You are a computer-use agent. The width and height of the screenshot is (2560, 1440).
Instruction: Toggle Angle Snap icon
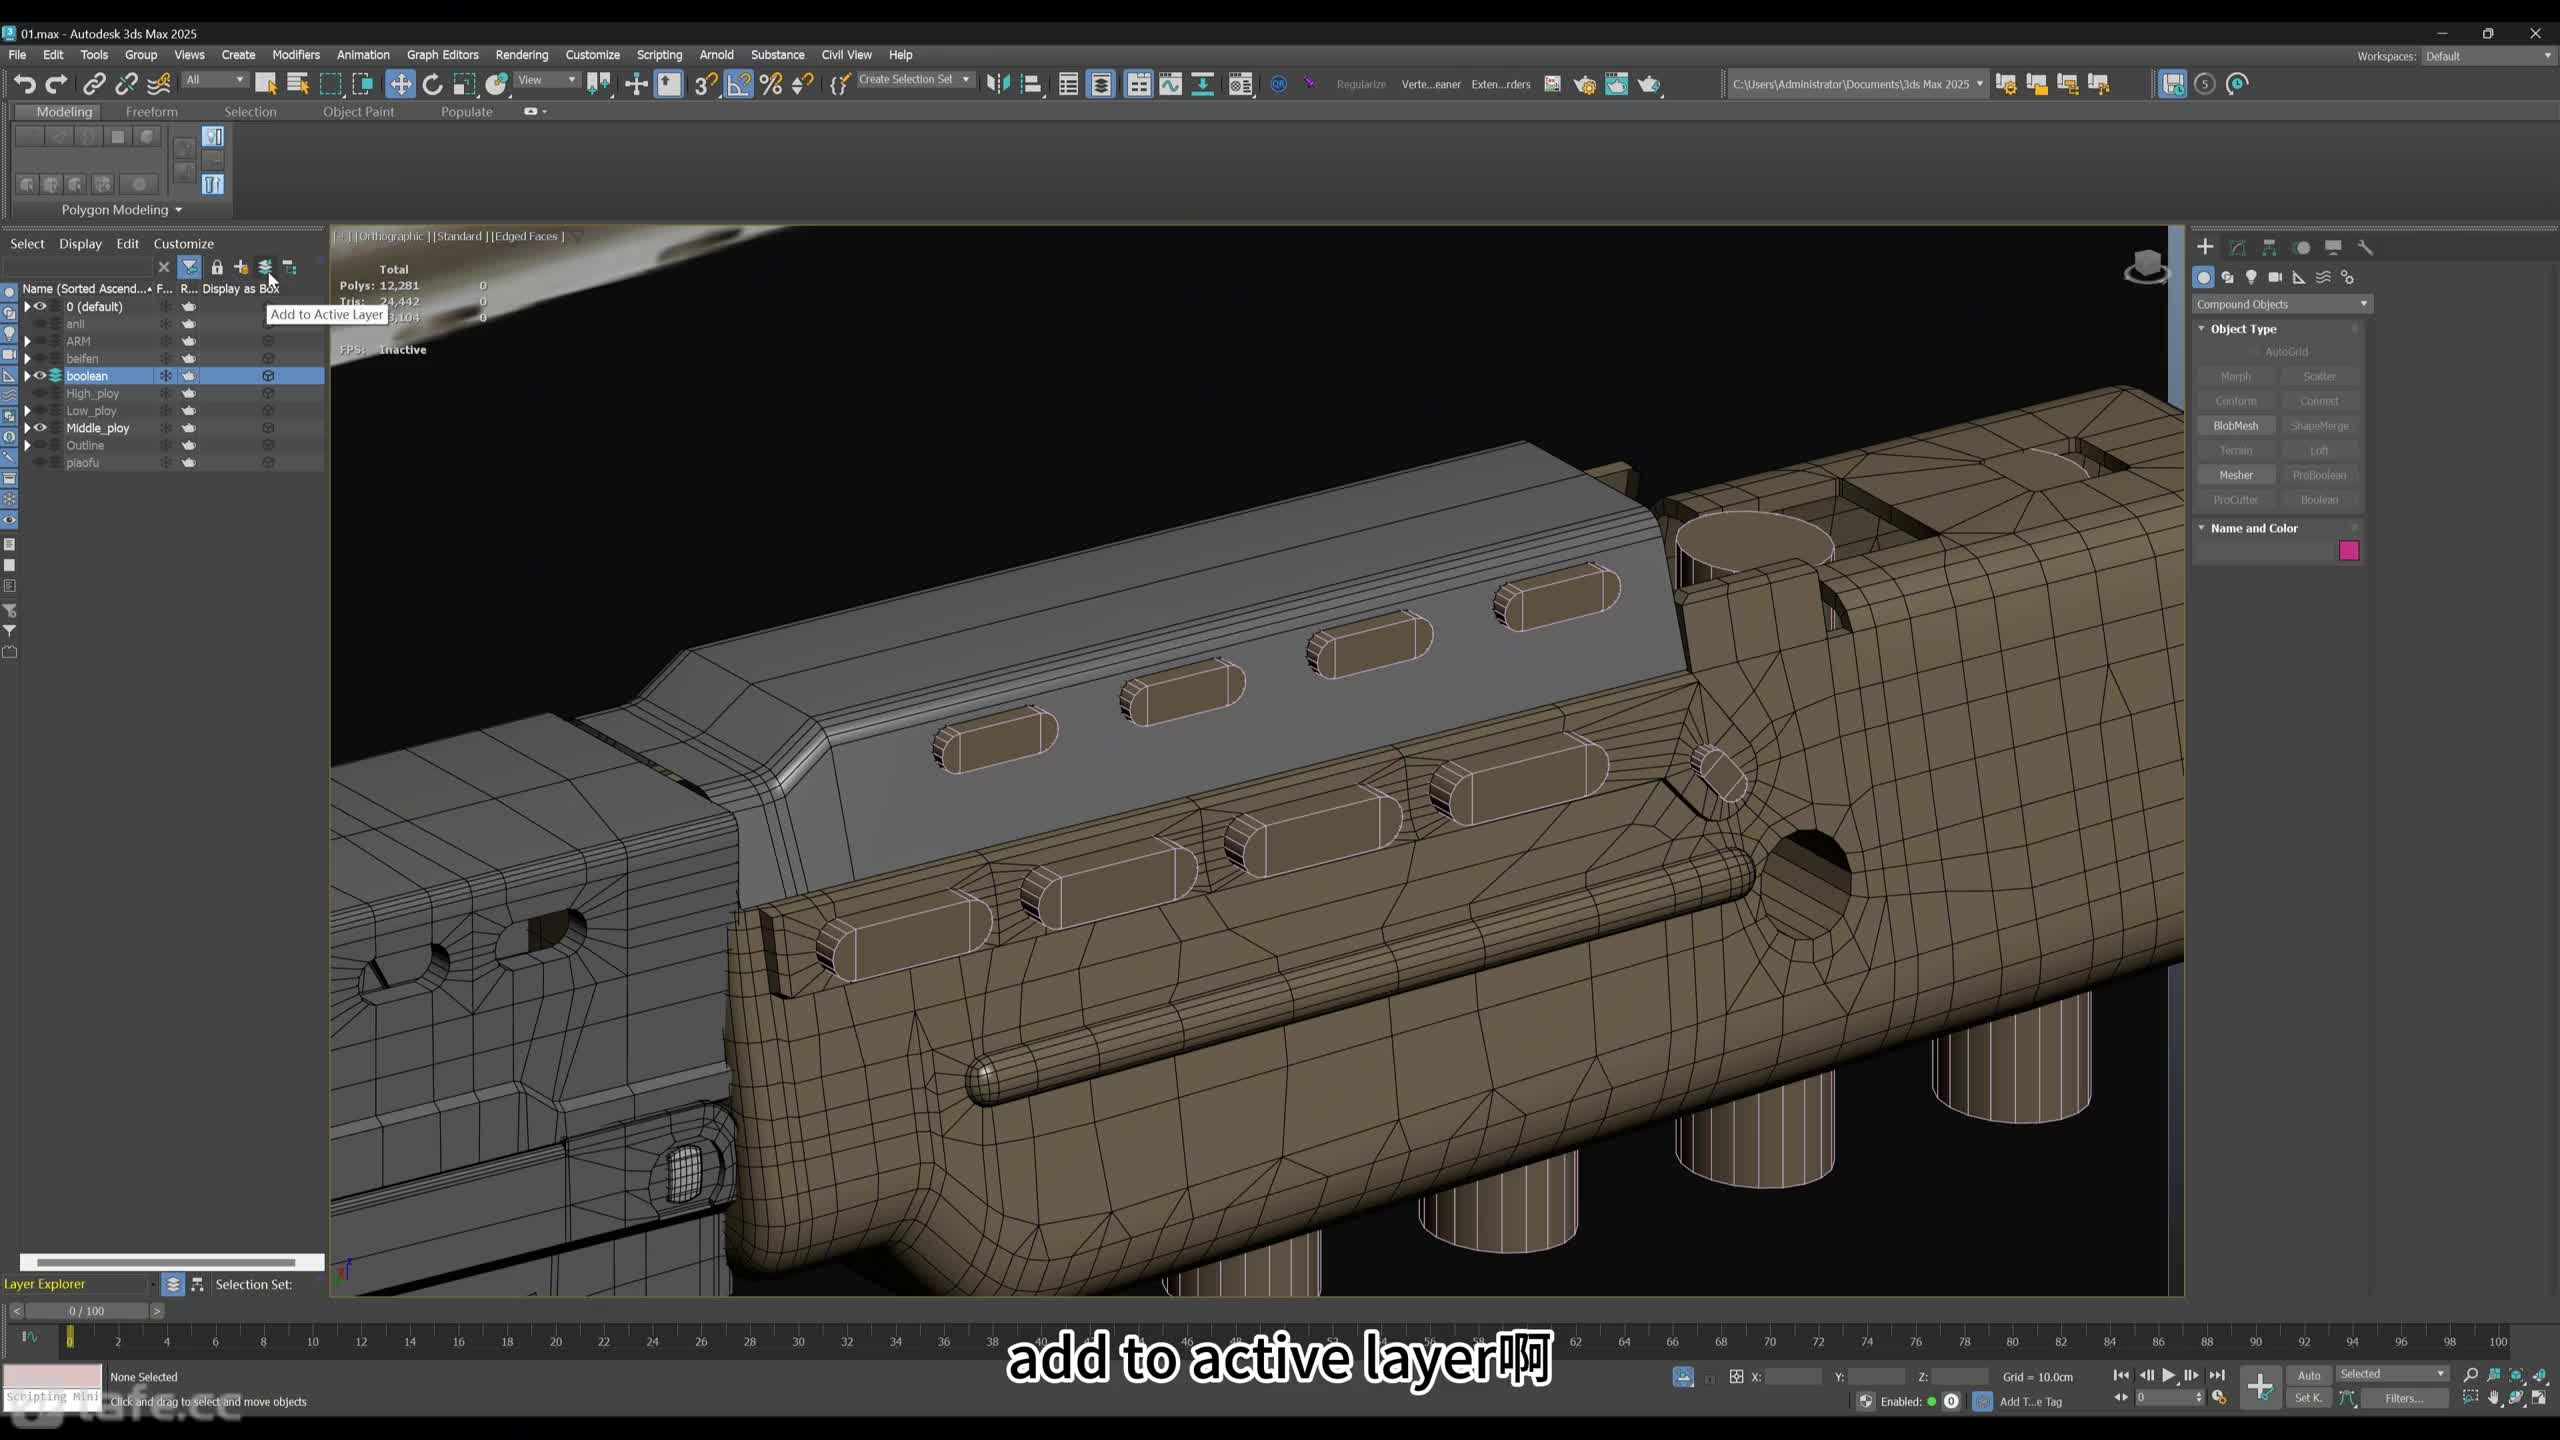click(738, 84)
